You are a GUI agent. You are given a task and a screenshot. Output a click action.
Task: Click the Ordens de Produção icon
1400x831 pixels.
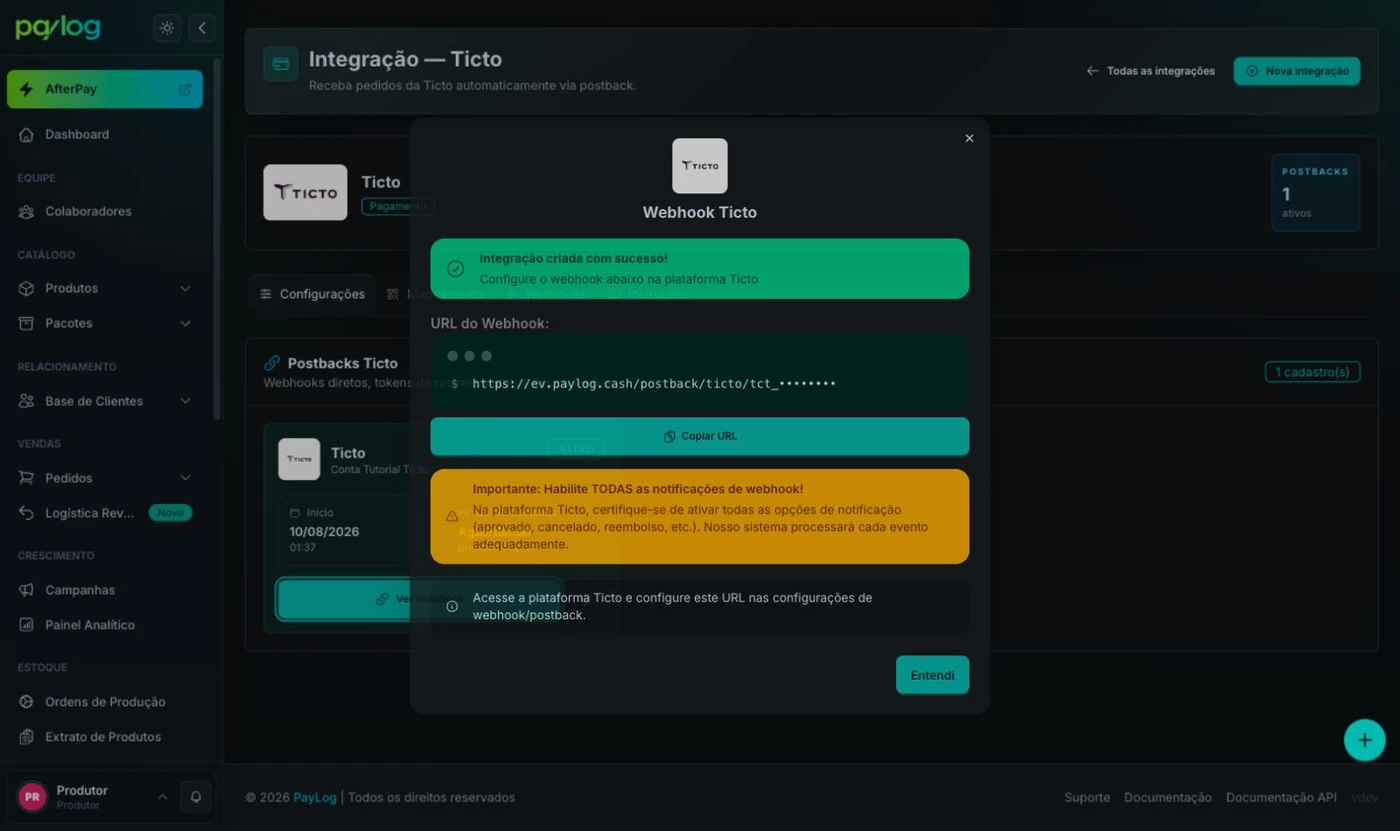click(x=27, y=702)
